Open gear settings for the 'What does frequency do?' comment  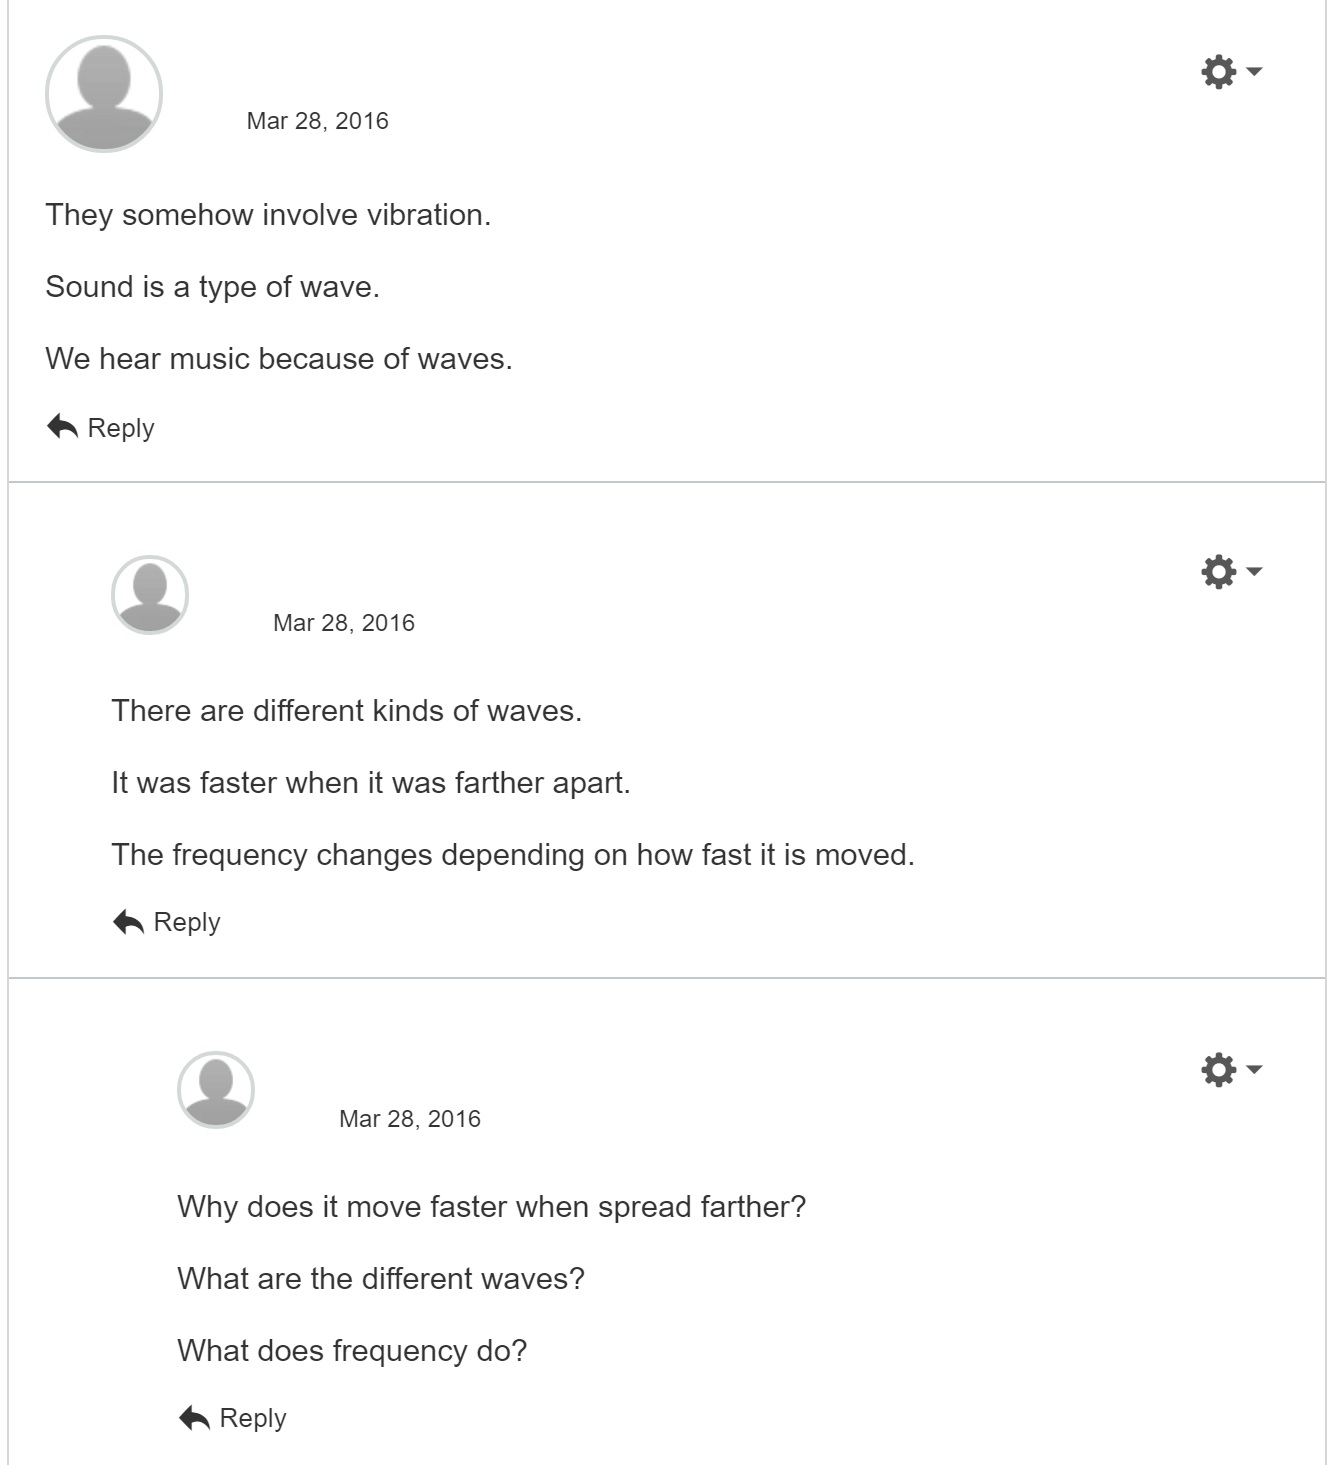[1219, 1069]
